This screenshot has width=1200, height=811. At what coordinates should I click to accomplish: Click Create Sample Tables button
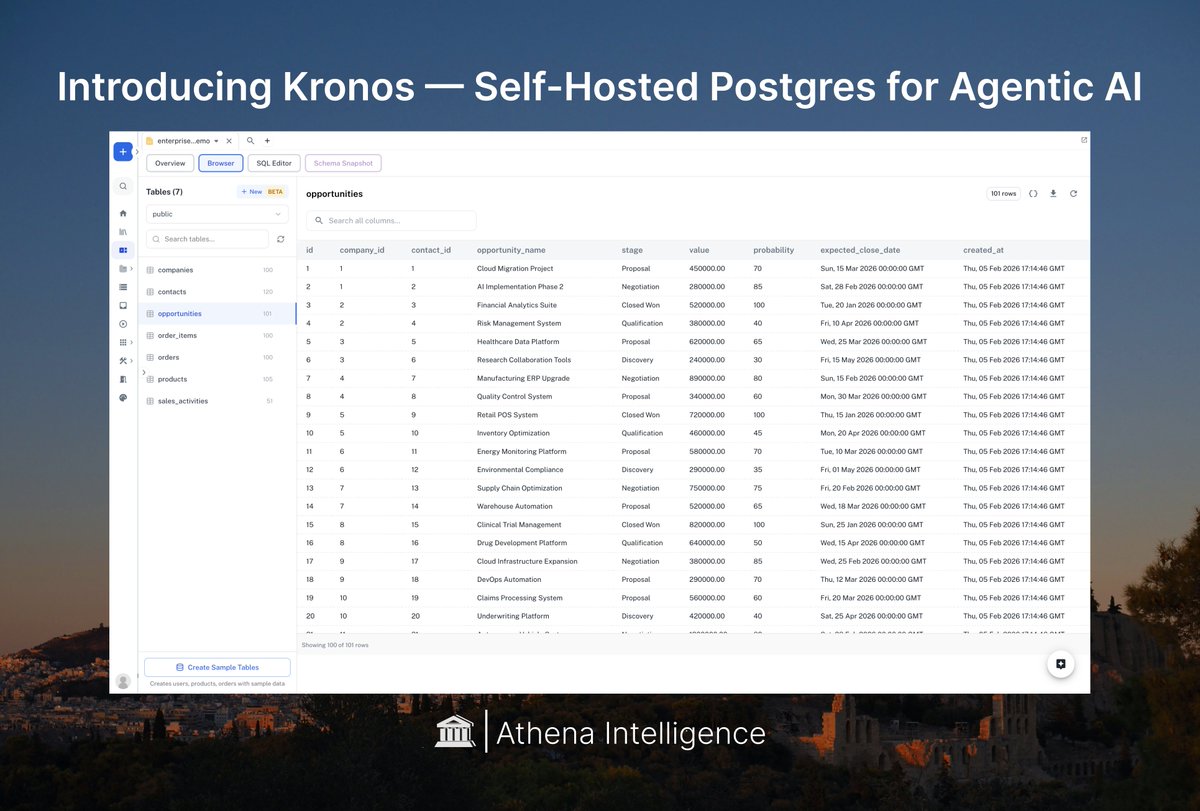[217, 667]
